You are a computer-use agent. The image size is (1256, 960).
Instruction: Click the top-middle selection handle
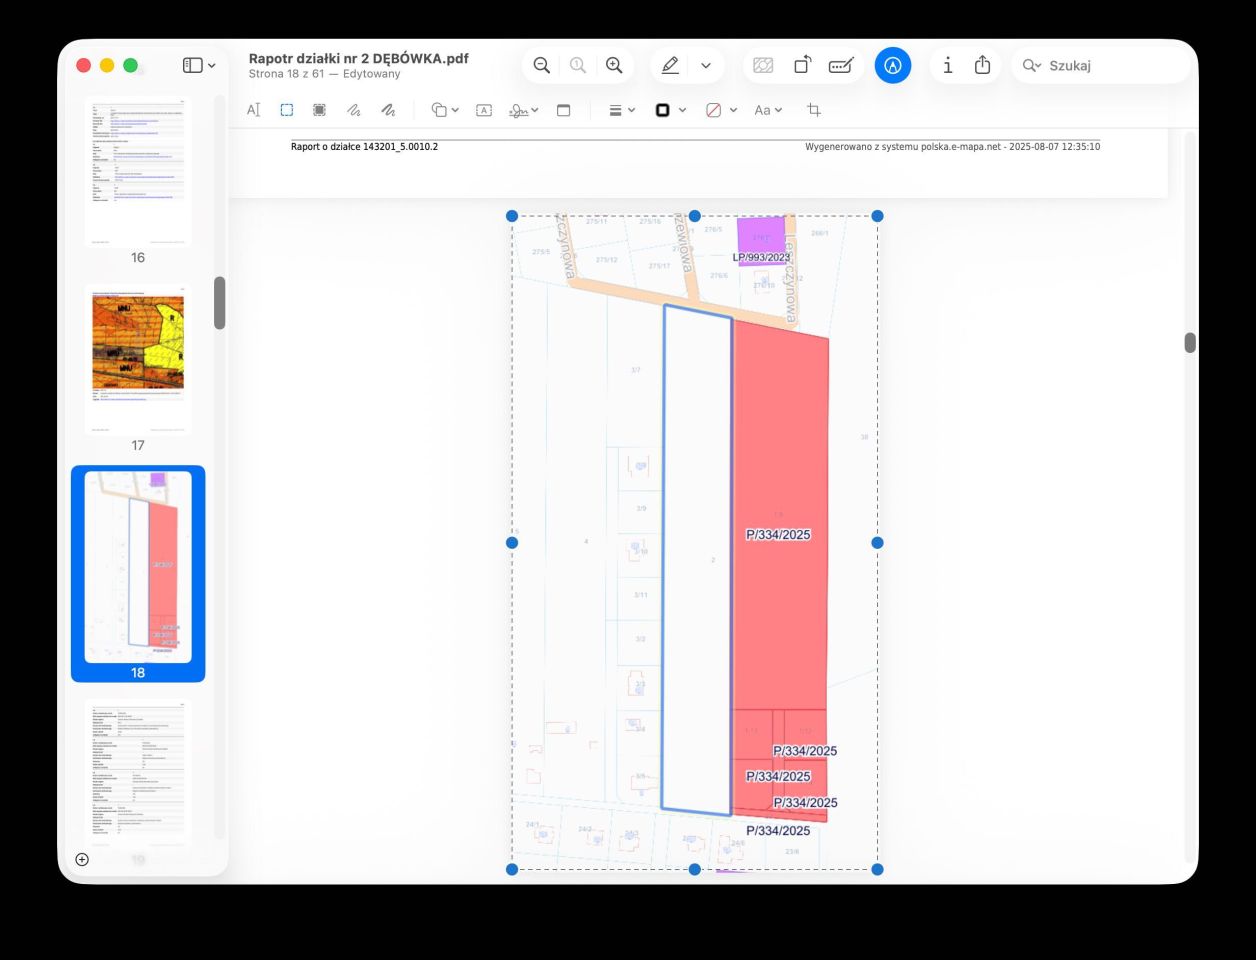[x=695, y=216]
